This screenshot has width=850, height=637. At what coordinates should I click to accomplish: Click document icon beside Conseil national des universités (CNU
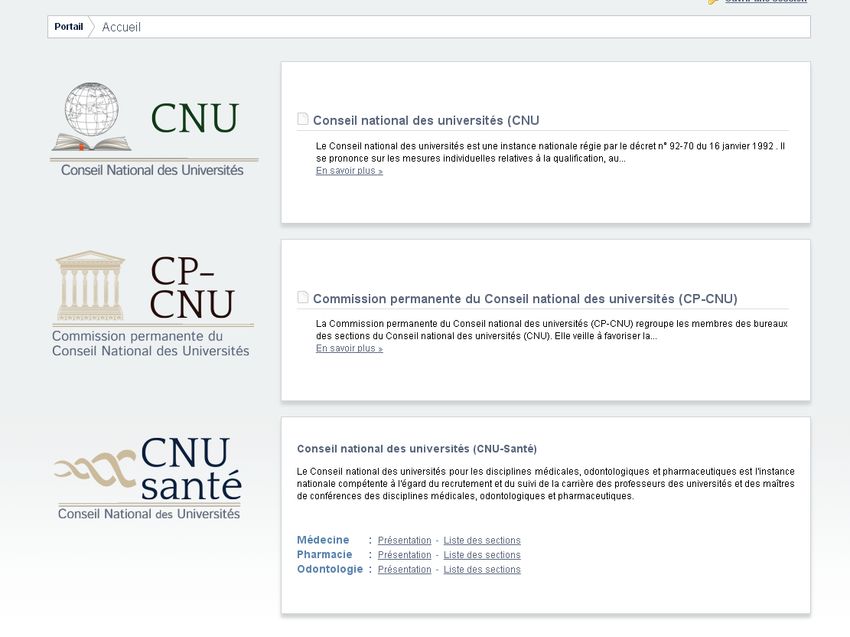tap(303, 120)
